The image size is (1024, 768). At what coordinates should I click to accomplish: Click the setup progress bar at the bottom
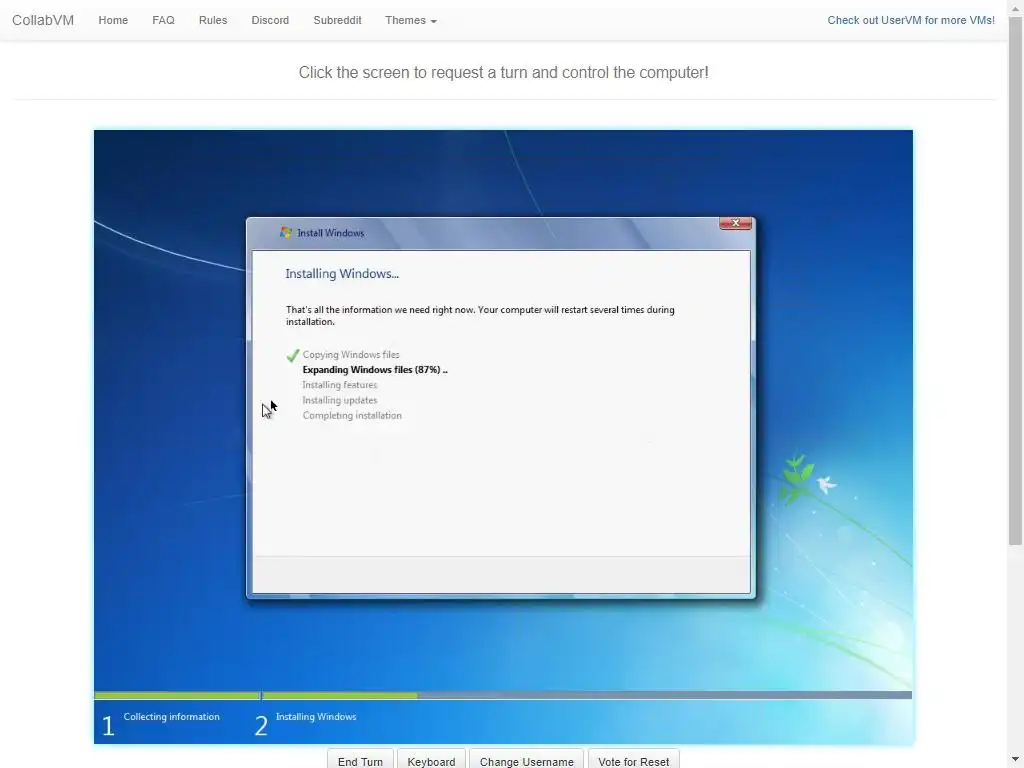[x=503, y=696]
